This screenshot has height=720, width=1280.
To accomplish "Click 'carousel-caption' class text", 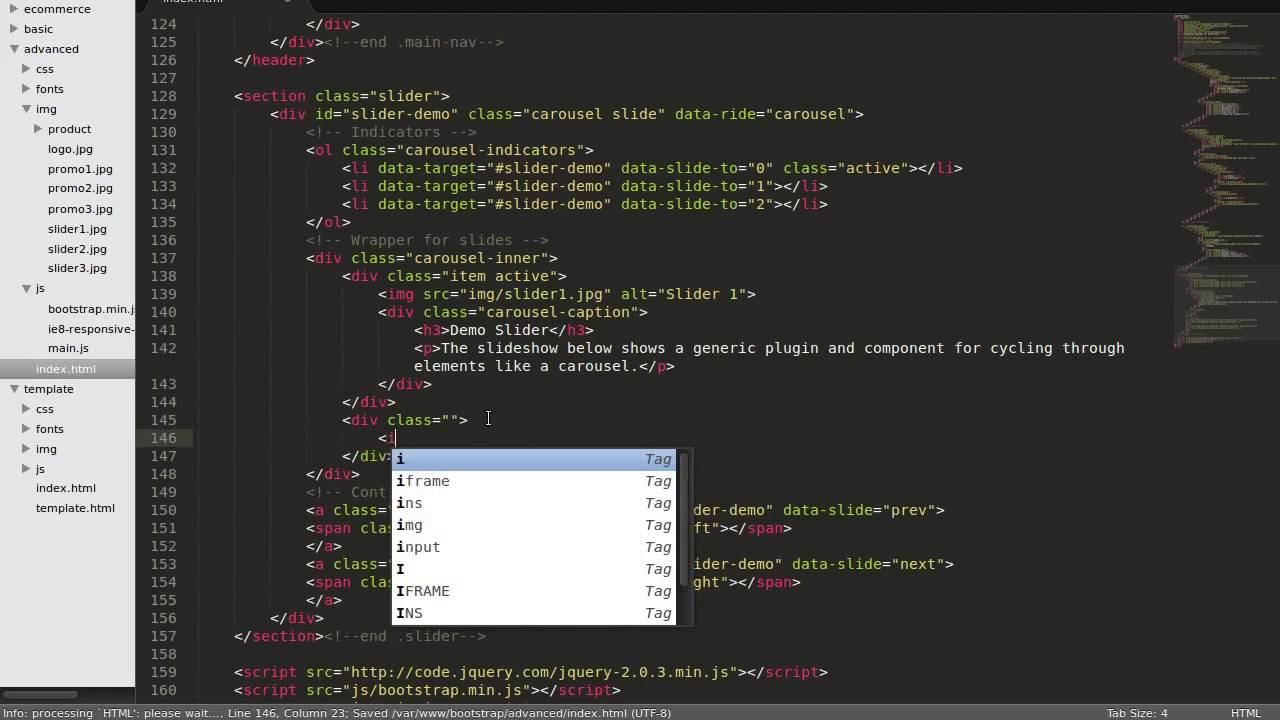I will click(x=562, y=312).
